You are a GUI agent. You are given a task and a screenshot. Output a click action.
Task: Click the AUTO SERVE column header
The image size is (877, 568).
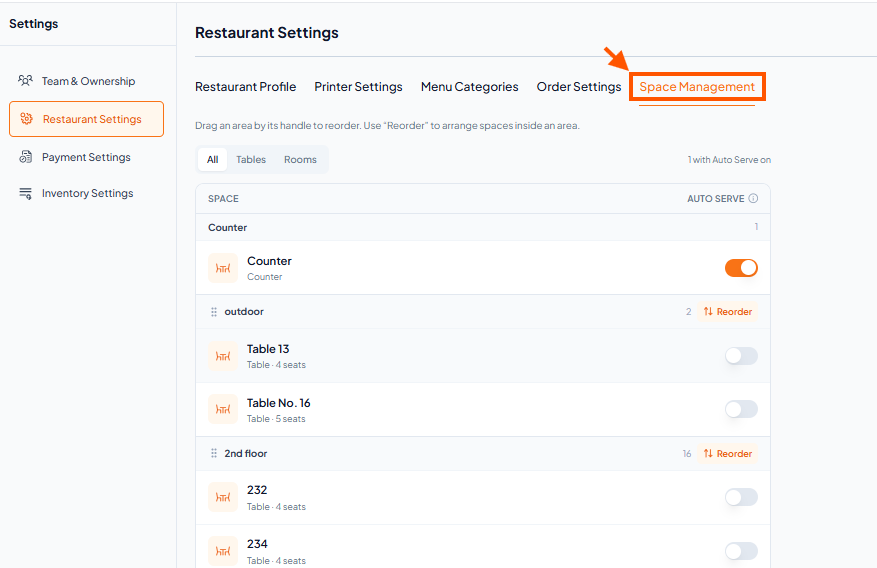(x=715, y=198)
